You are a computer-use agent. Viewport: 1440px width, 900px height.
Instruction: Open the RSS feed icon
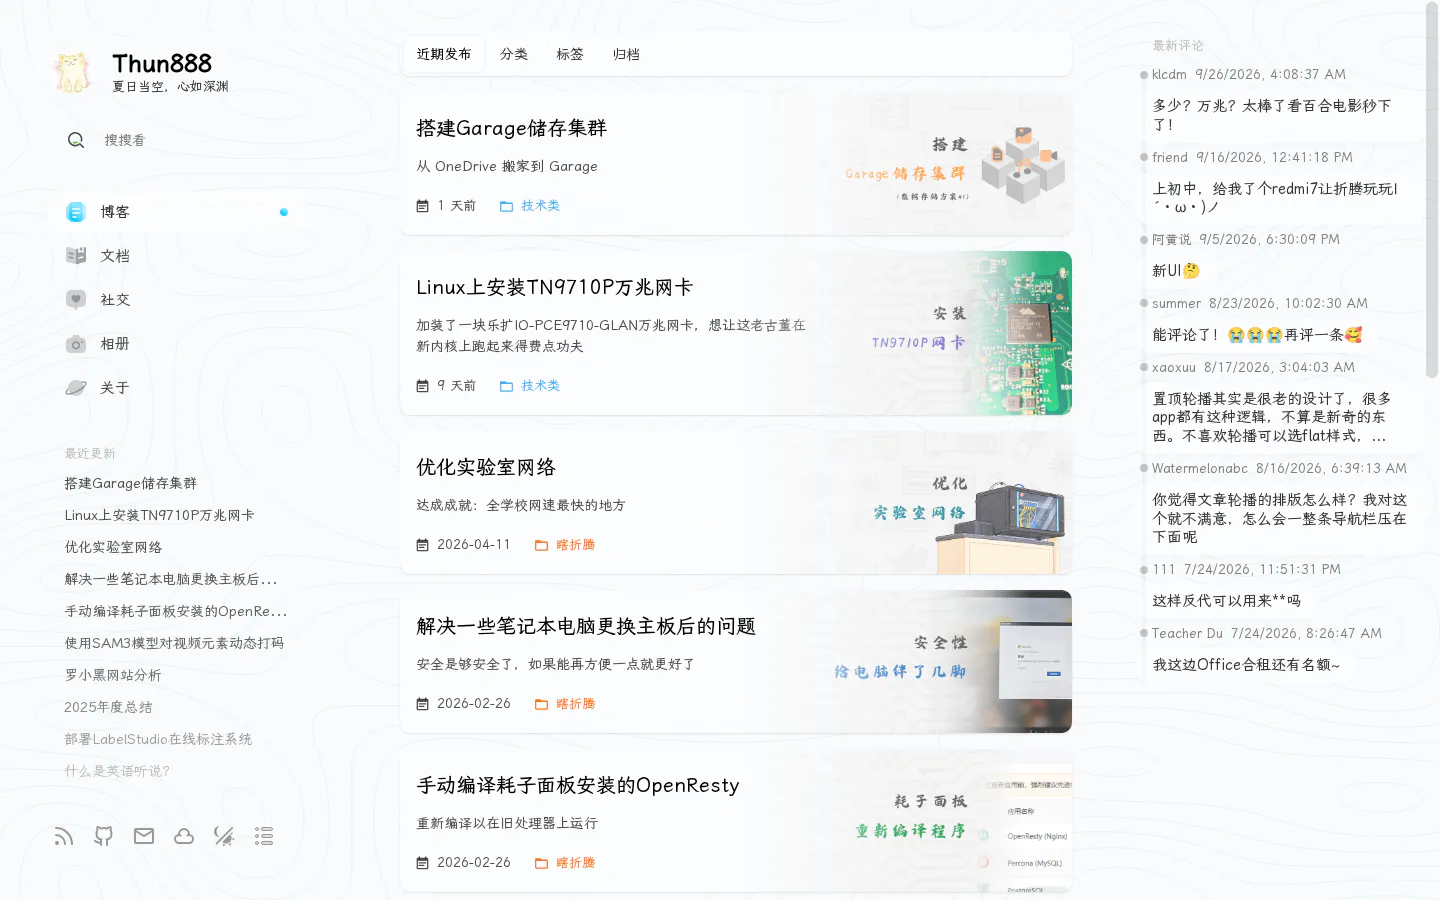tap(64, 836)
